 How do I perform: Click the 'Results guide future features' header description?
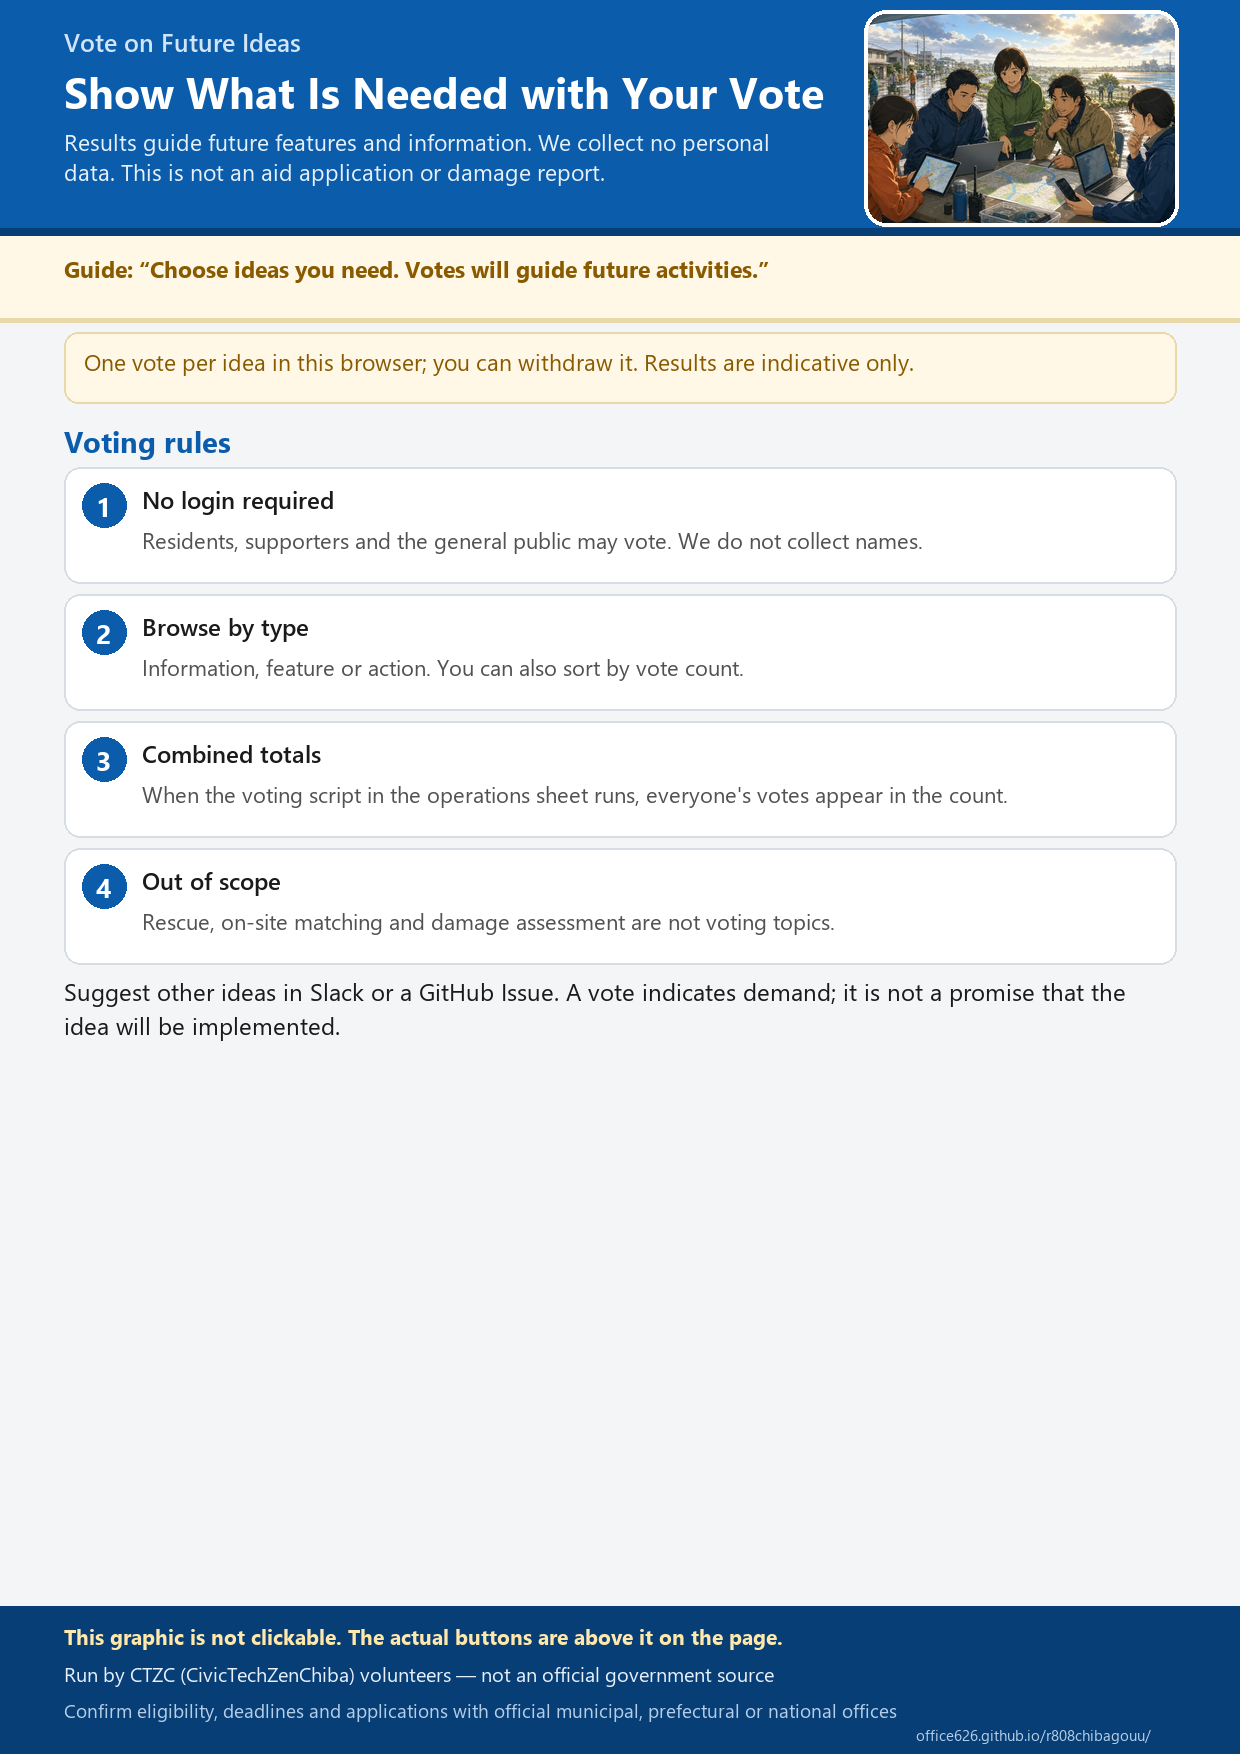[x=417, y=158]
